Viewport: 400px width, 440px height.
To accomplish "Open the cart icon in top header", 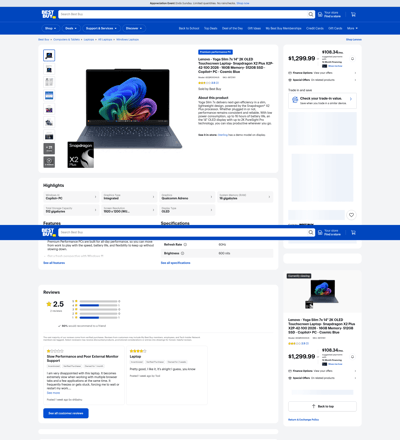I will coord(353,14).
